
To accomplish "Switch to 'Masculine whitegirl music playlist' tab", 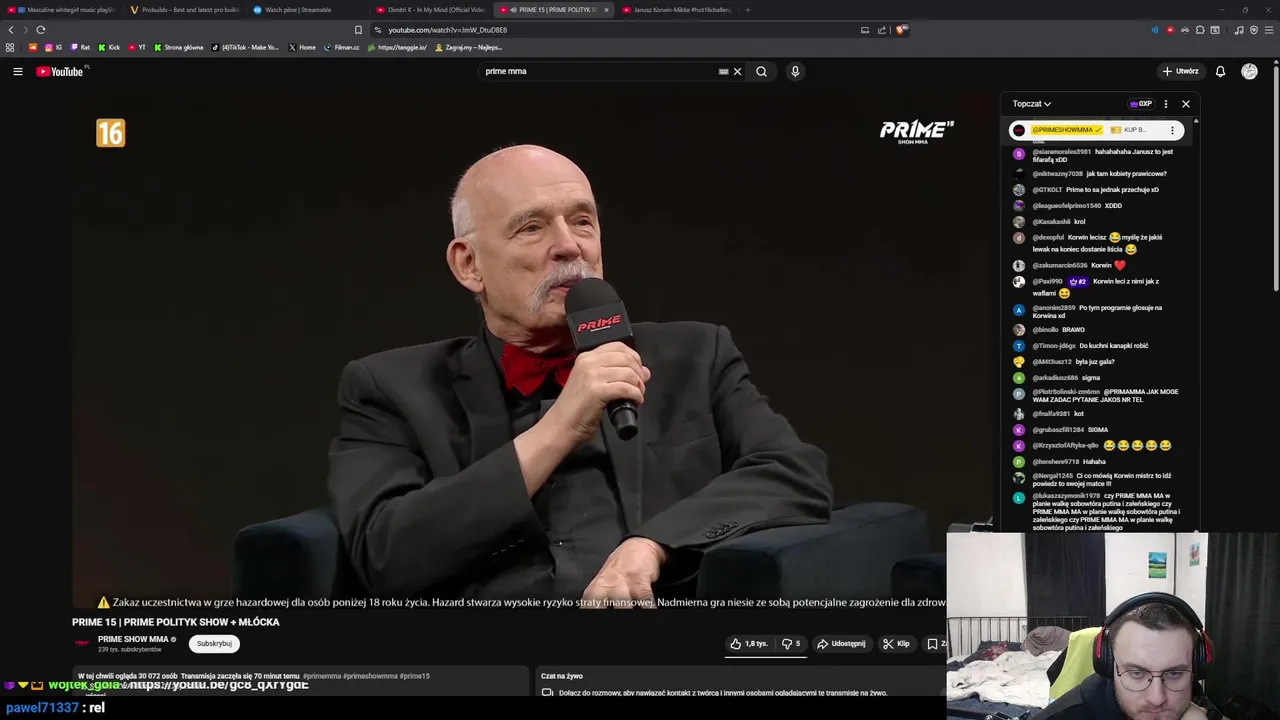I will point(63,10).
